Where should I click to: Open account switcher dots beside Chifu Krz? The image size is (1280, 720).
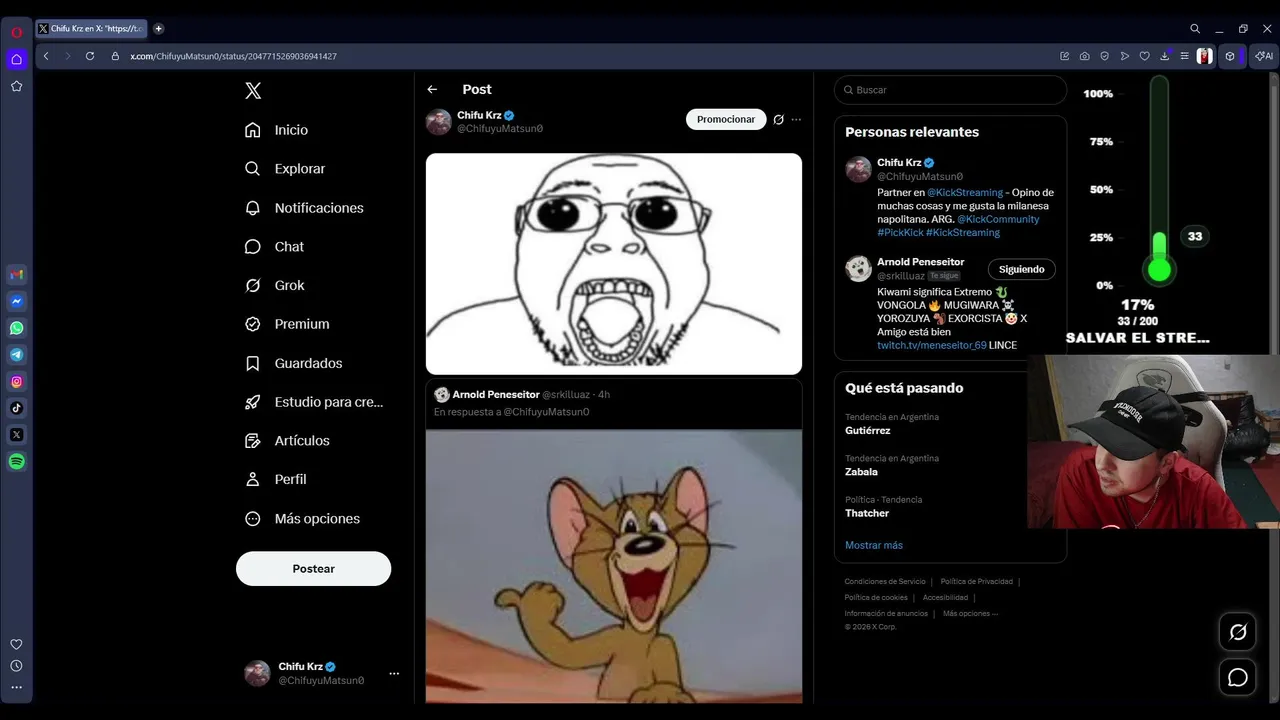click(394, 673)
